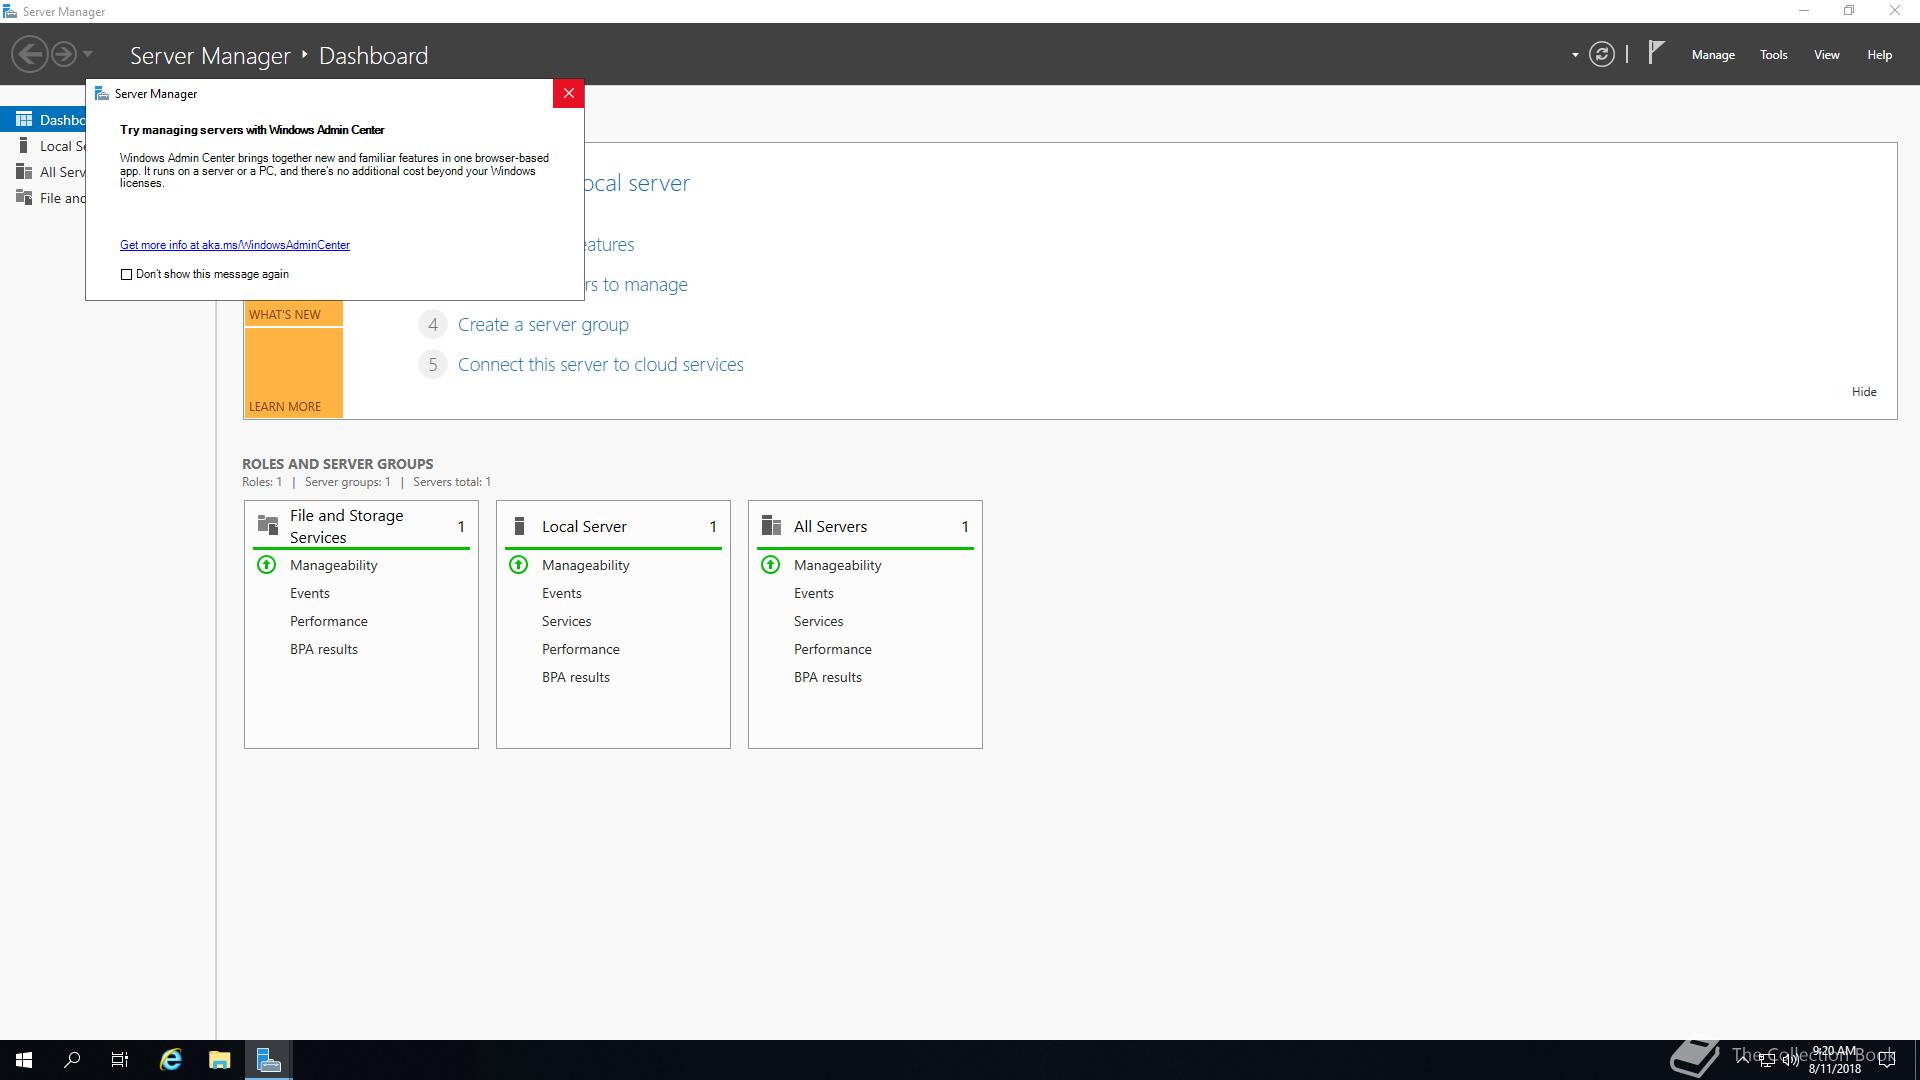Open Events in Local Server tile
Screen dimensions: 1920x1080
(562, 593)
